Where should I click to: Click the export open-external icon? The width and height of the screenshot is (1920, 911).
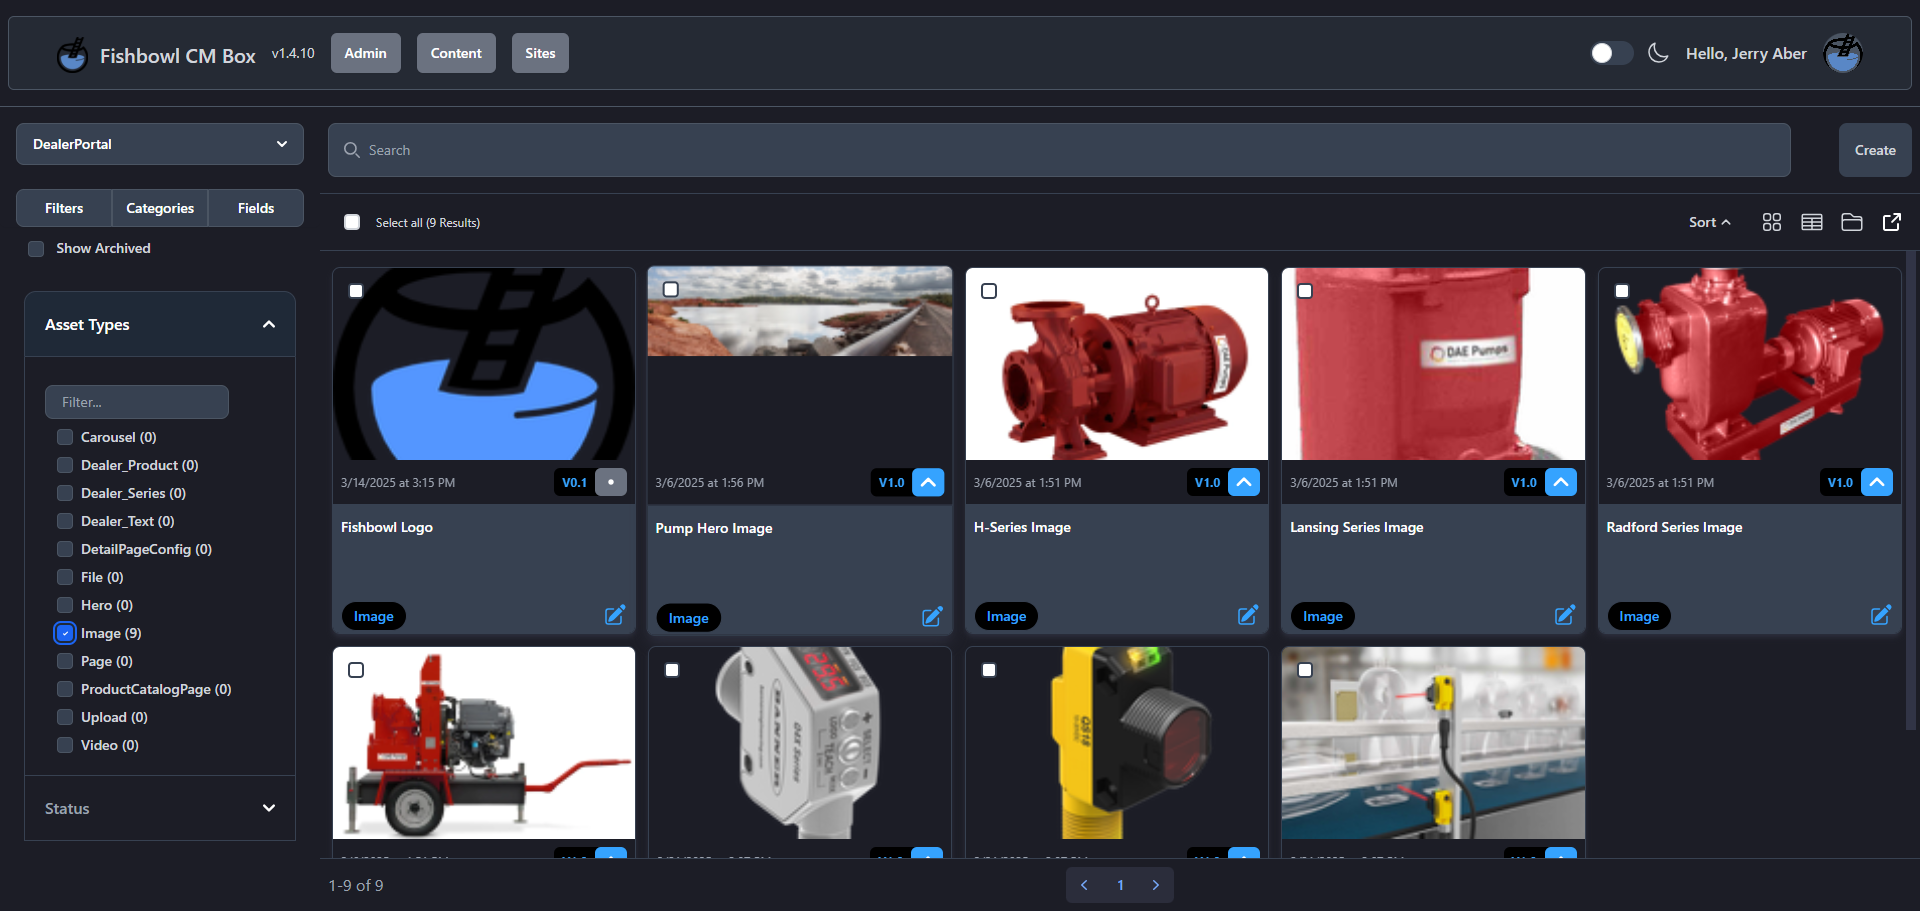pyautogui.click(x=1891, y=222)
